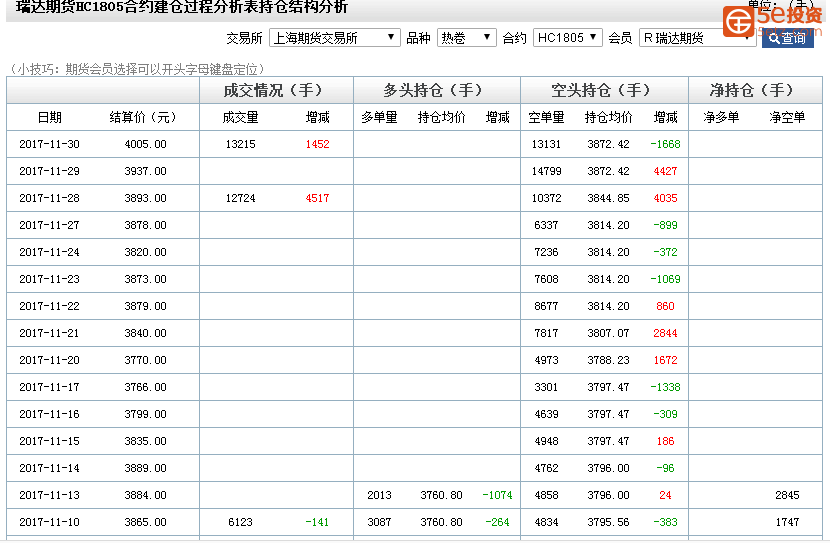Click the 净多单 column header
This screenshot has width=830, height=543.
click(x=721, y=117)
